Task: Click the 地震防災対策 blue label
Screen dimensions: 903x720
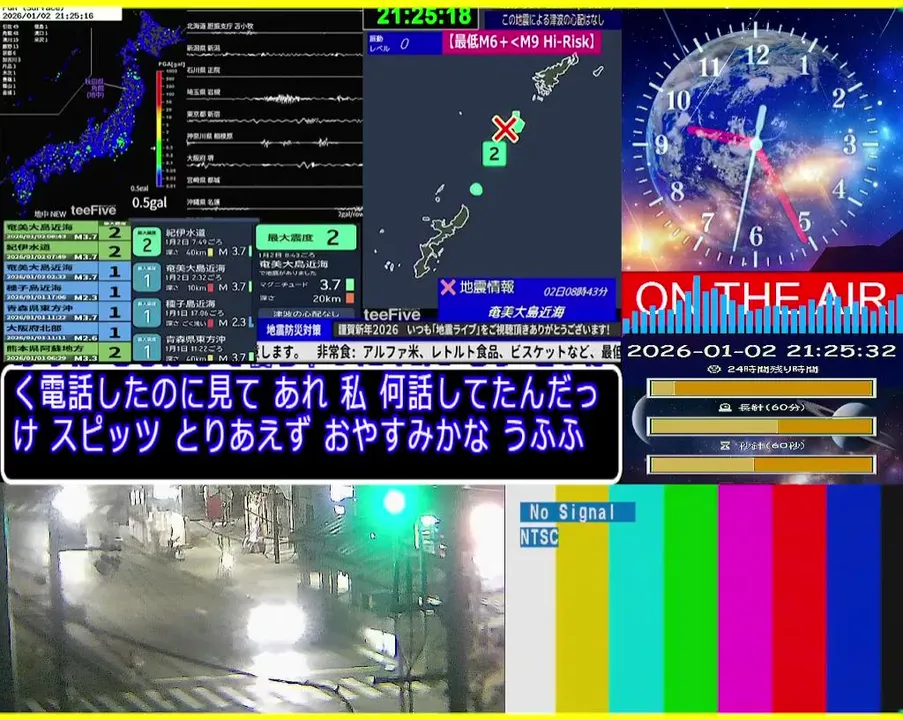Action: pos(294,330)
